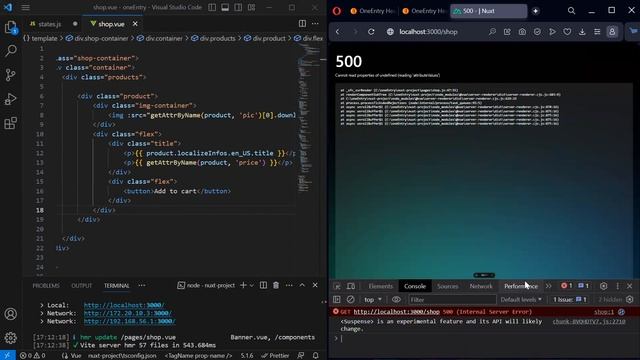Create a new terminal with the plus

click(x=243, y=285)
